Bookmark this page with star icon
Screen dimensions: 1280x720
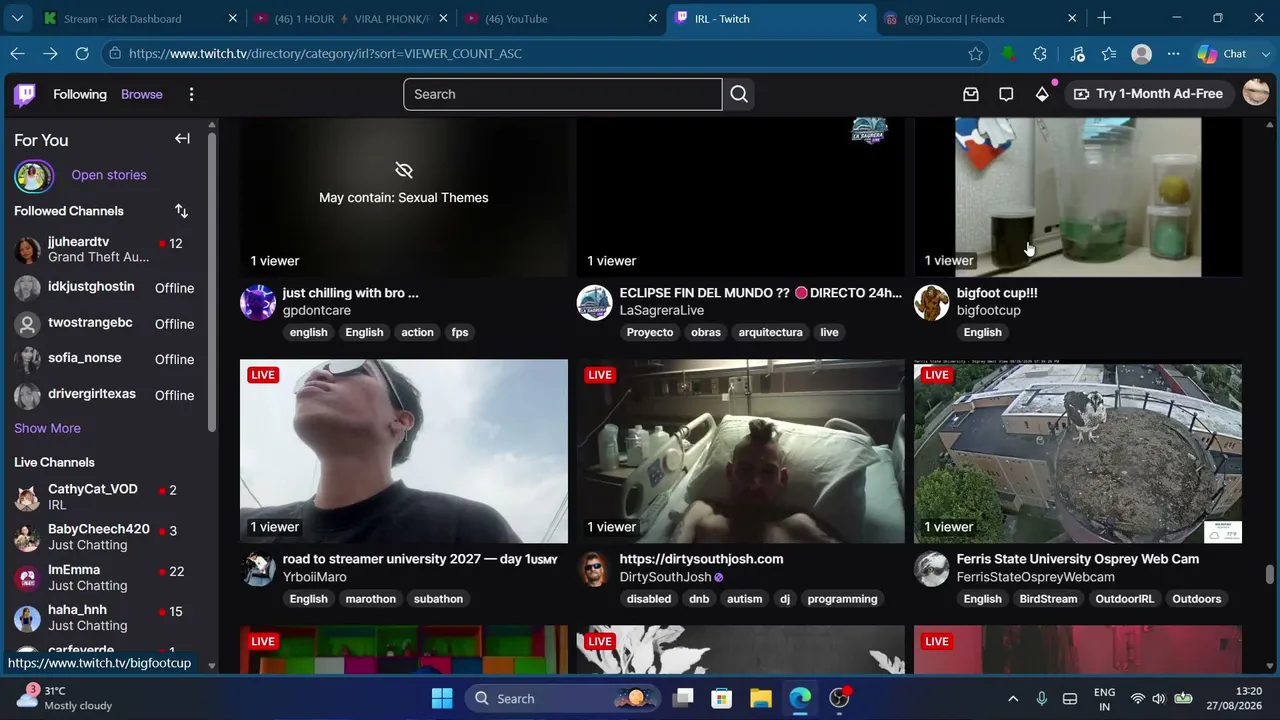pyautogui.click(x=976, y=54)
